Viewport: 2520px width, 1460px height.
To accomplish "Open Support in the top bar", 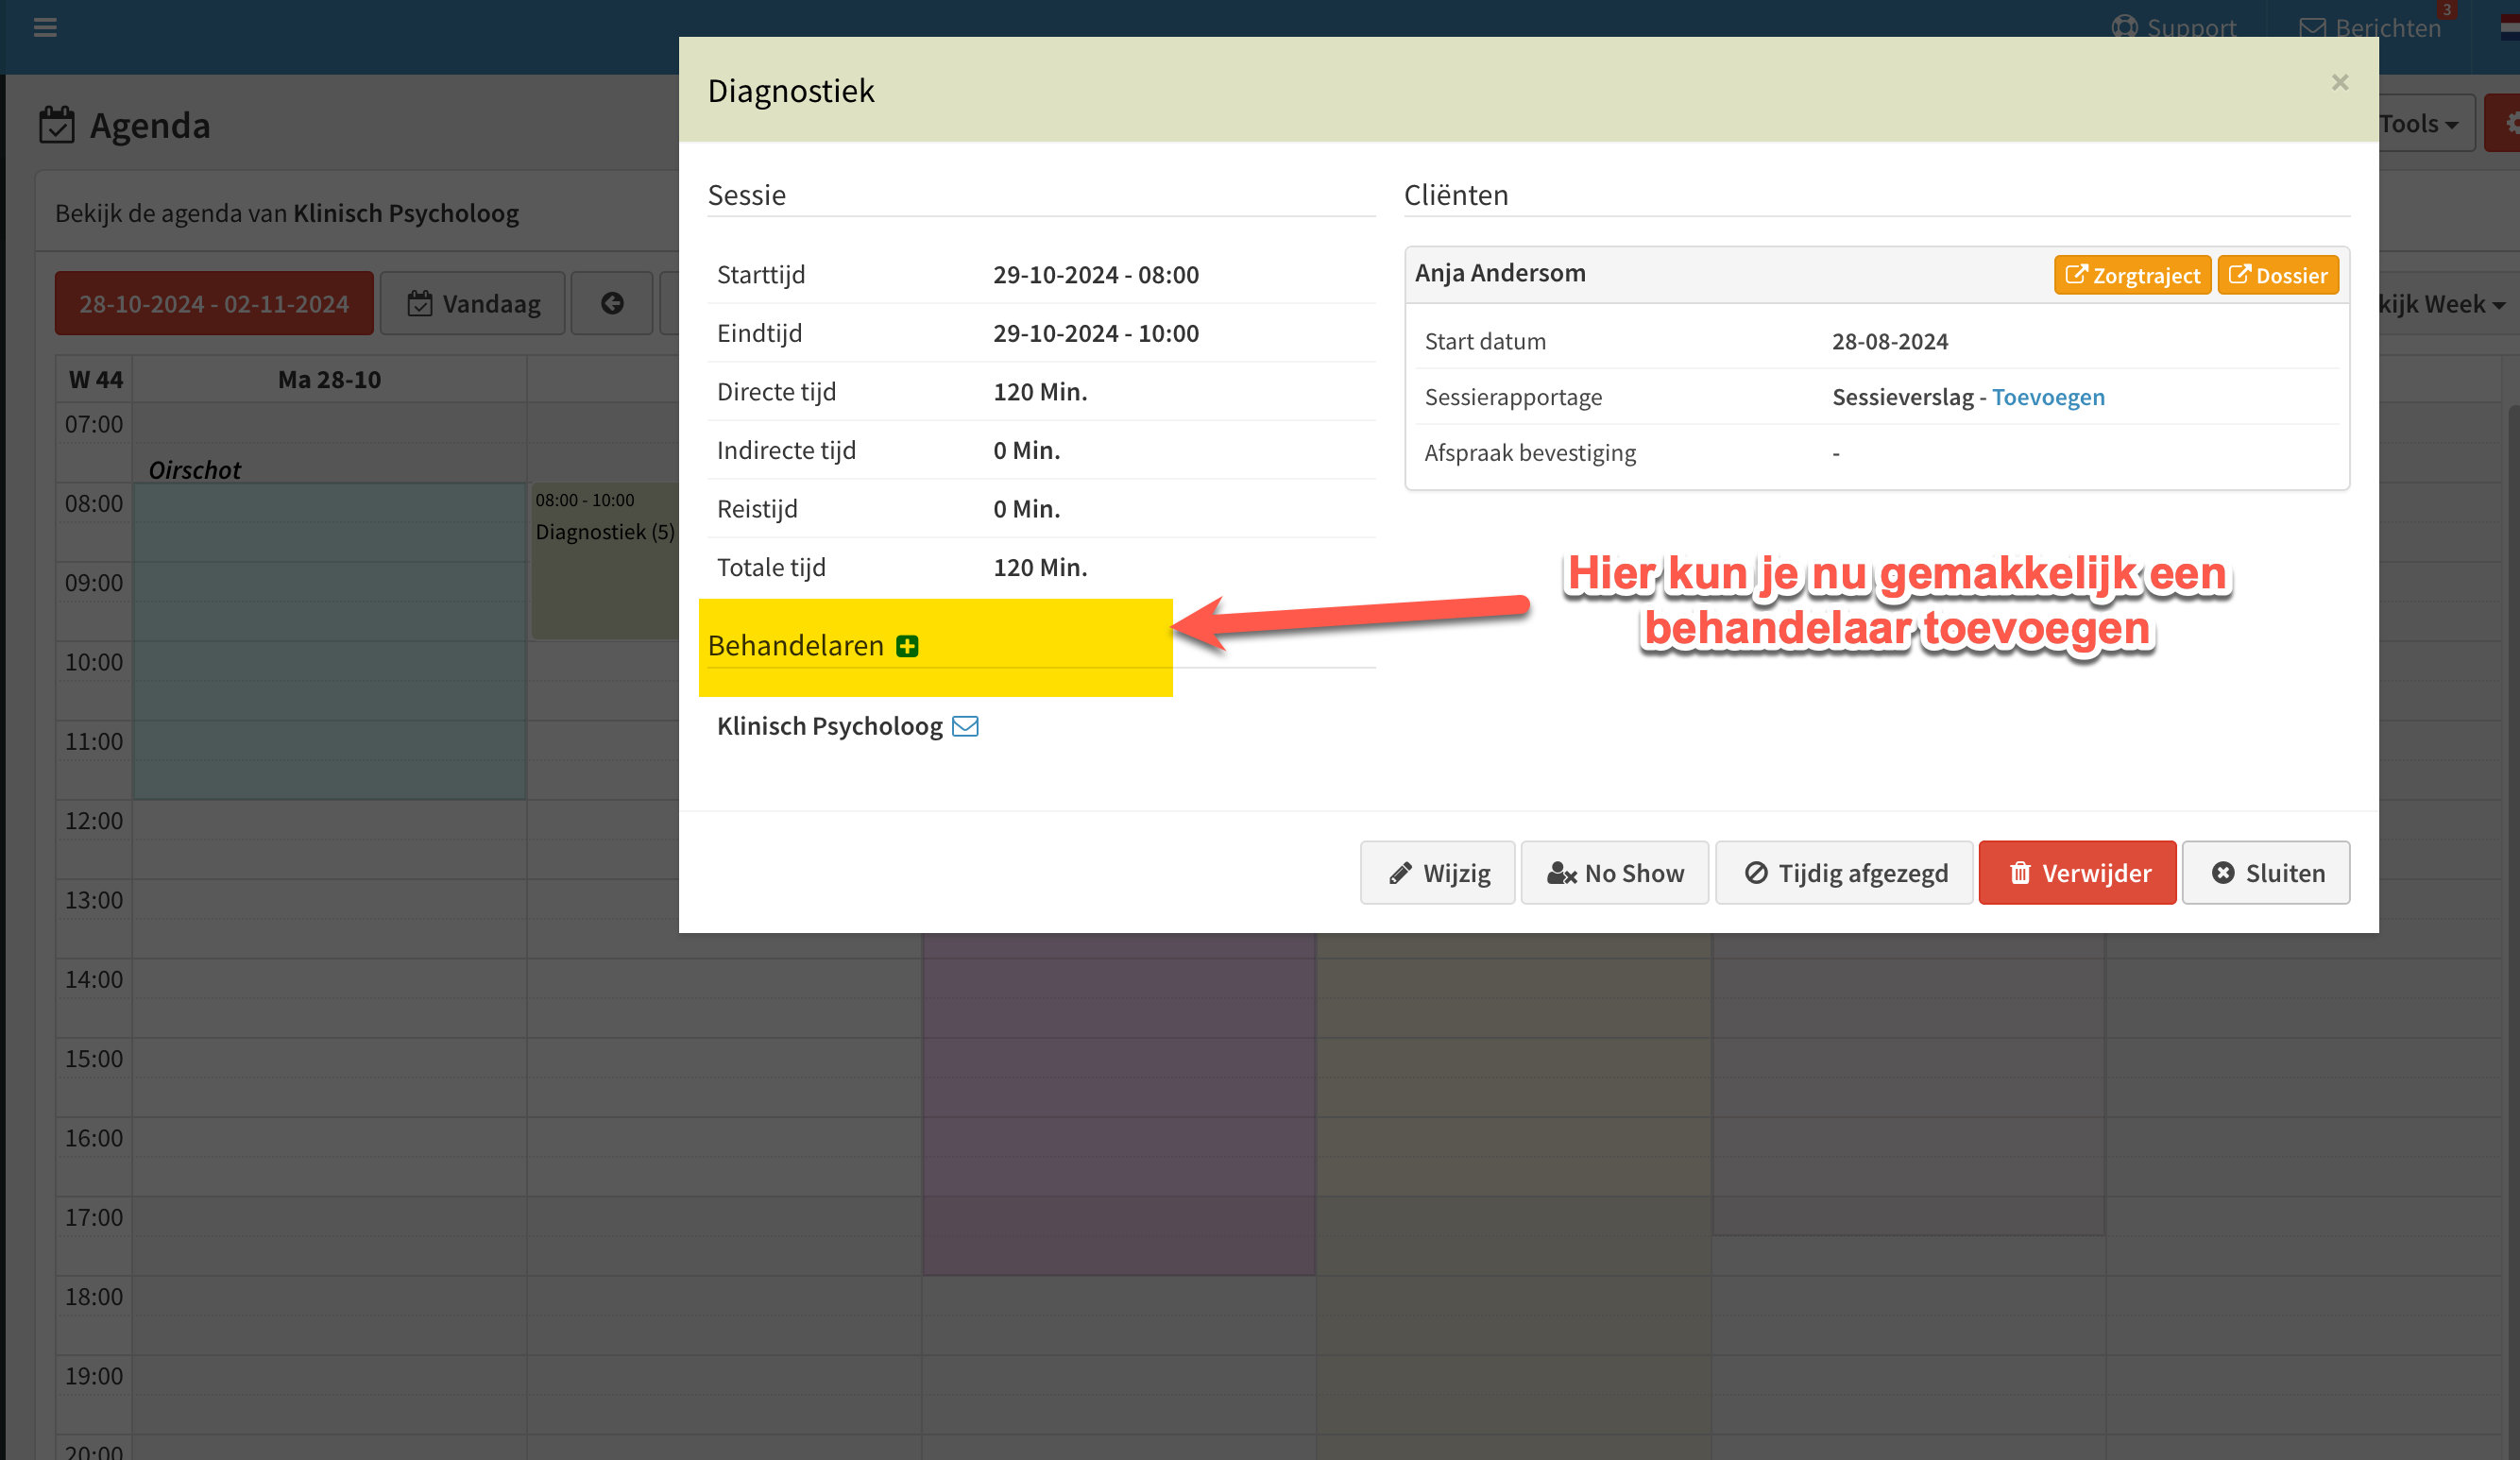I will click(2174, 27).
